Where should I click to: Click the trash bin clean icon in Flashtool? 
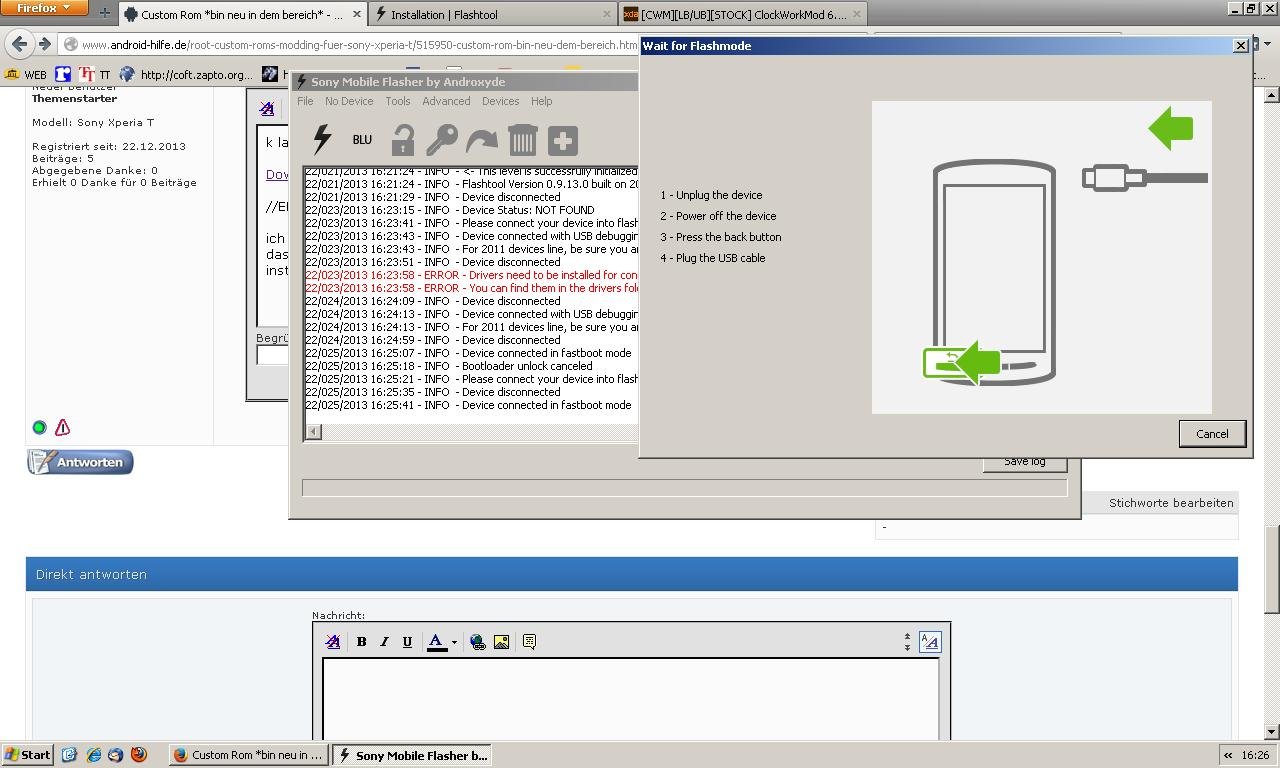[522, 140]
